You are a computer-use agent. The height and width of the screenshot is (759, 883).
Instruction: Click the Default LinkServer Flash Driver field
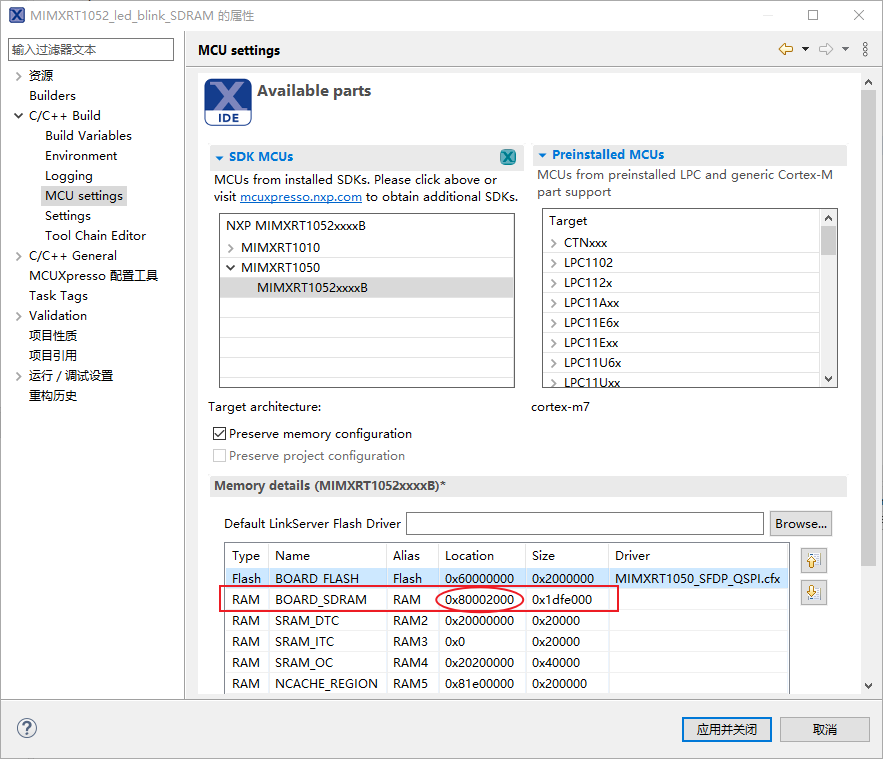(585, 524)
